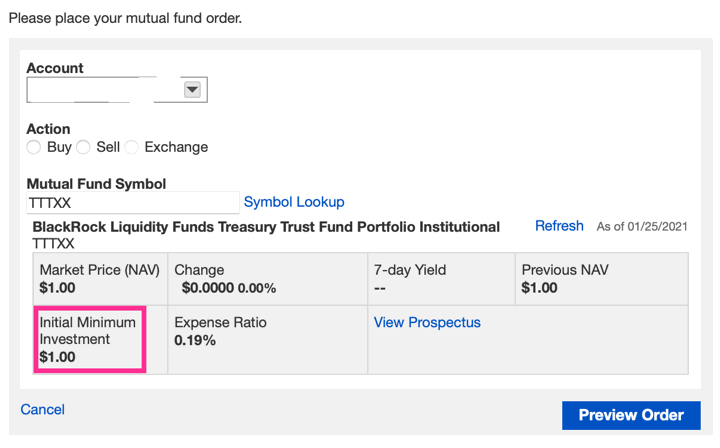The height and width of the screenshot is (448, 720).
Task: Click the TTTXX ticker below fund name
Action: 53,243
